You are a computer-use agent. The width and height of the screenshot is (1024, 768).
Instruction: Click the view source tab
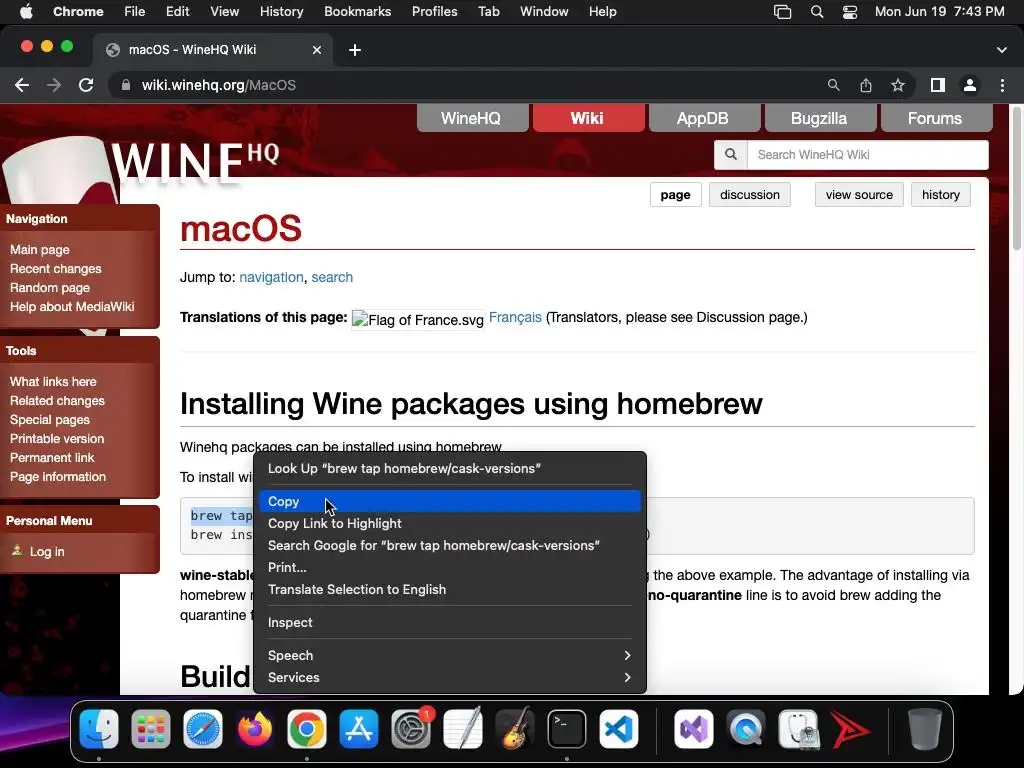coord(859,195)
